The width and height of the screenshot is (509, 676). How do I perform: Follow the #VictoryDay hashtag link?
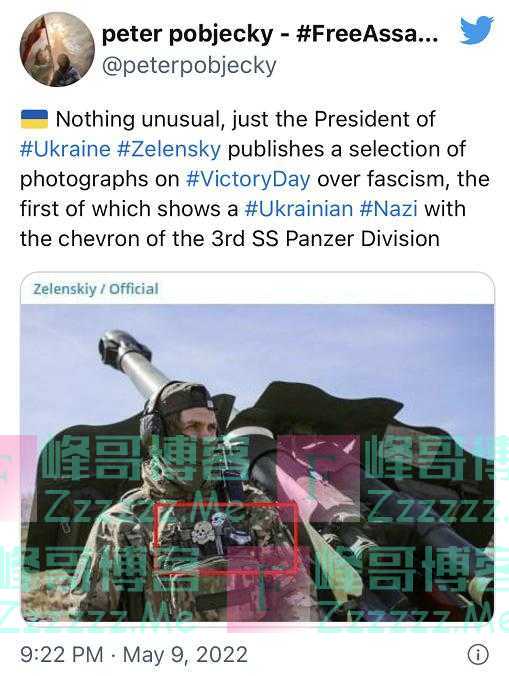point(248,179)
